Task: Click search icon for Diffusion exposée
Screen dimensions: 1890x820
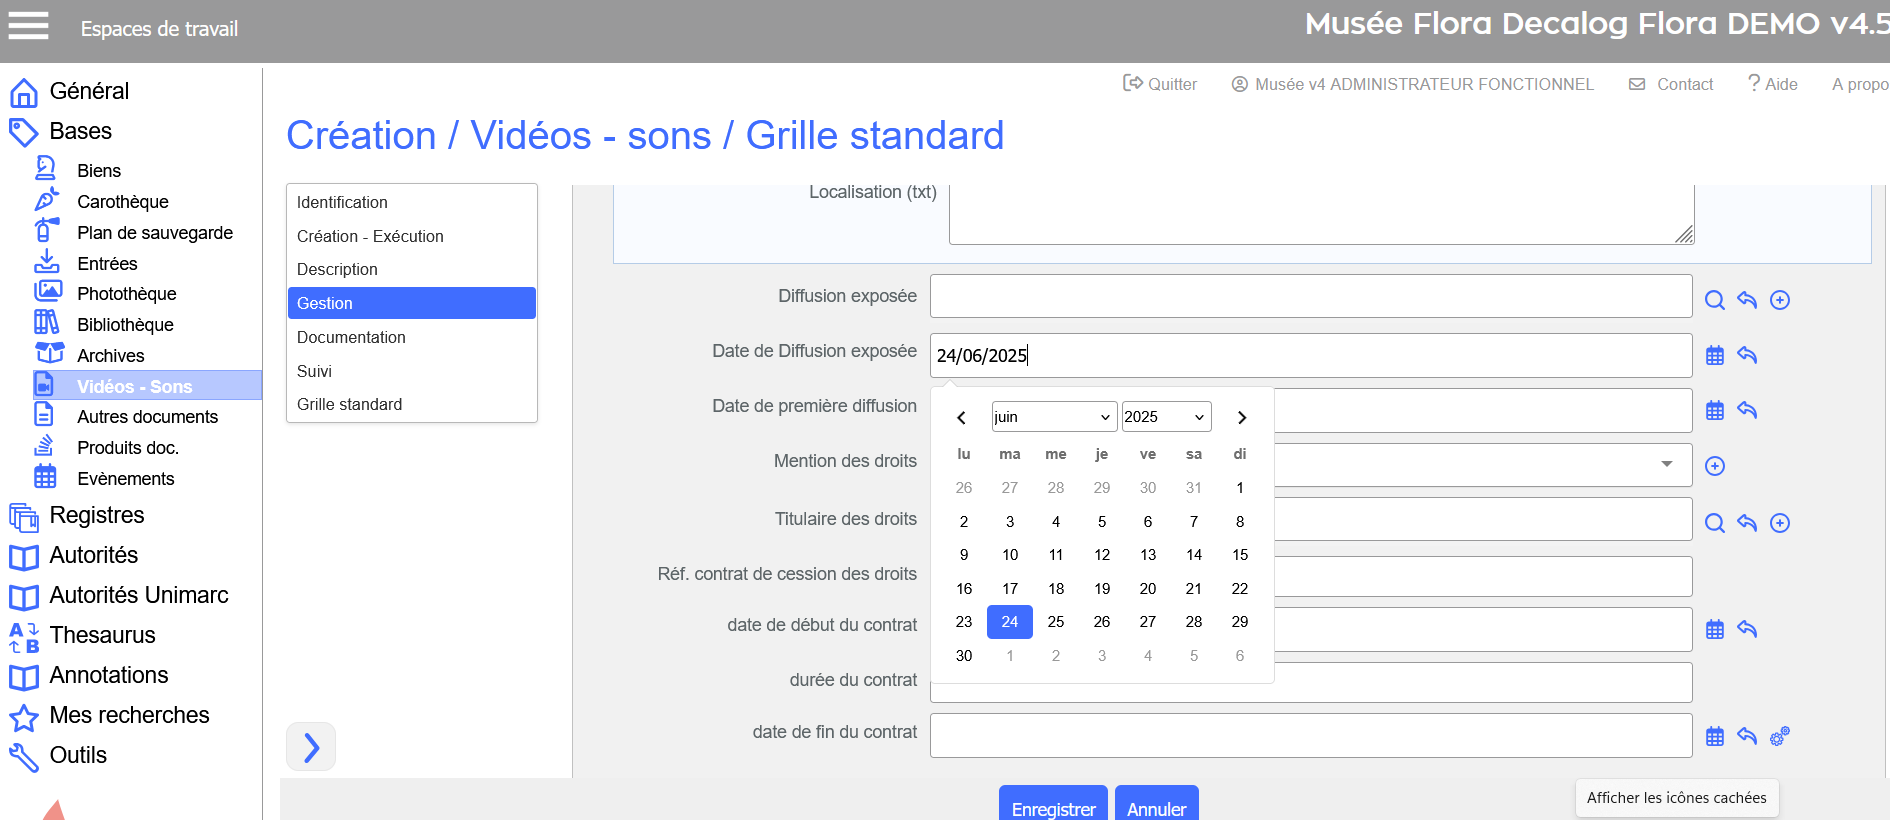Action: click(1714, 300)
